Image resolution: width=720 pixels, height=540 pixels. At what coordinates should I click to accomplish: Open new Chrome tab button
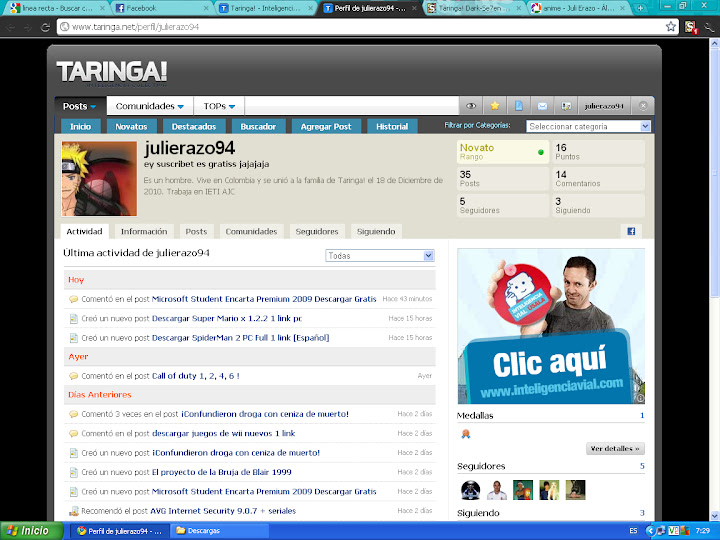tap(640, 8)
